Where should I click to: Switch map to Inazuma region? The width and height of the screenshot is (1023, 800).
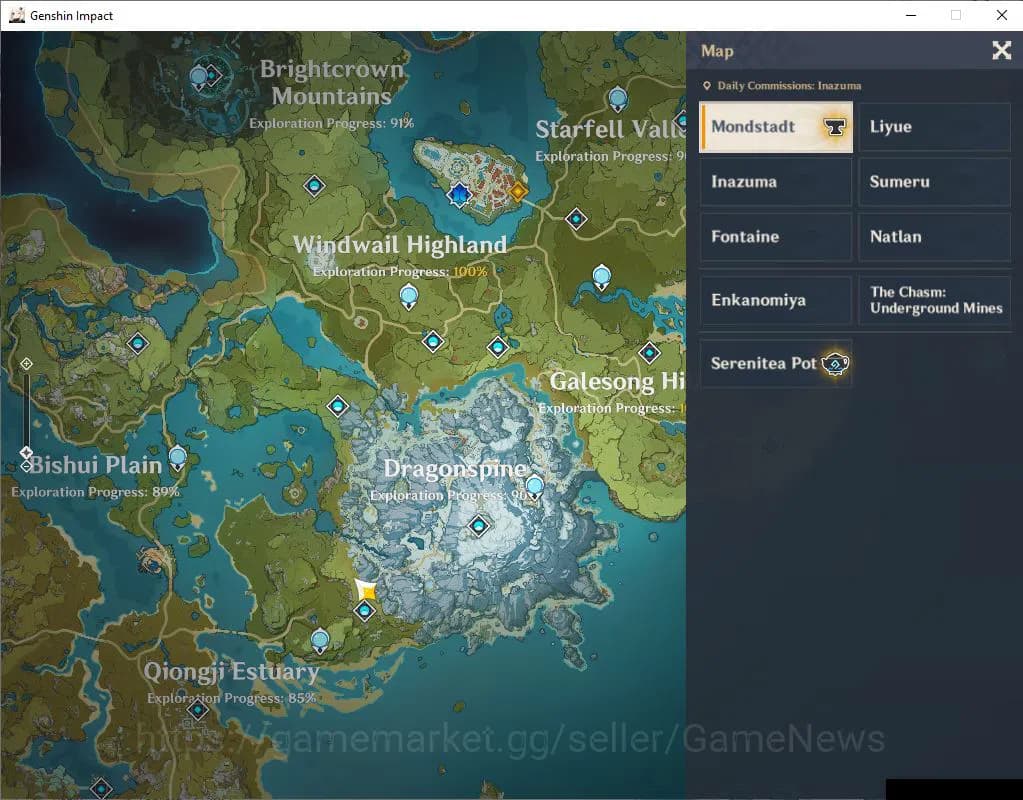tap(775, 182)
